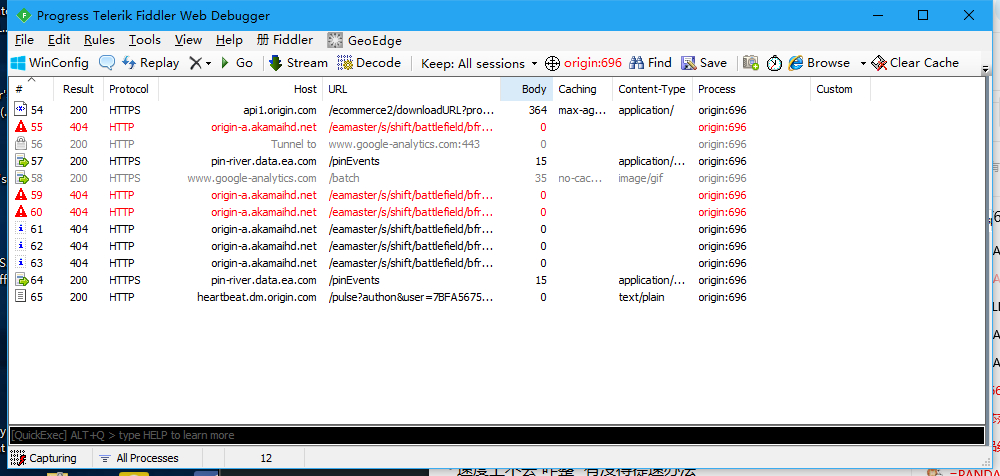Sort by Result column header

pyautogui.click(x=78, y=89)
